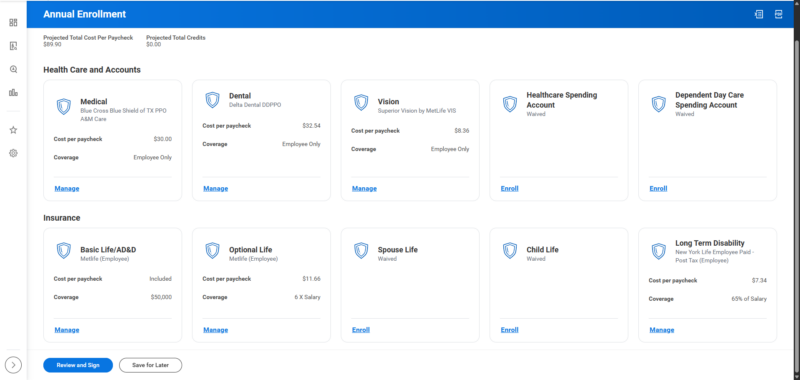Click the Save for Later button

point(151,365)
